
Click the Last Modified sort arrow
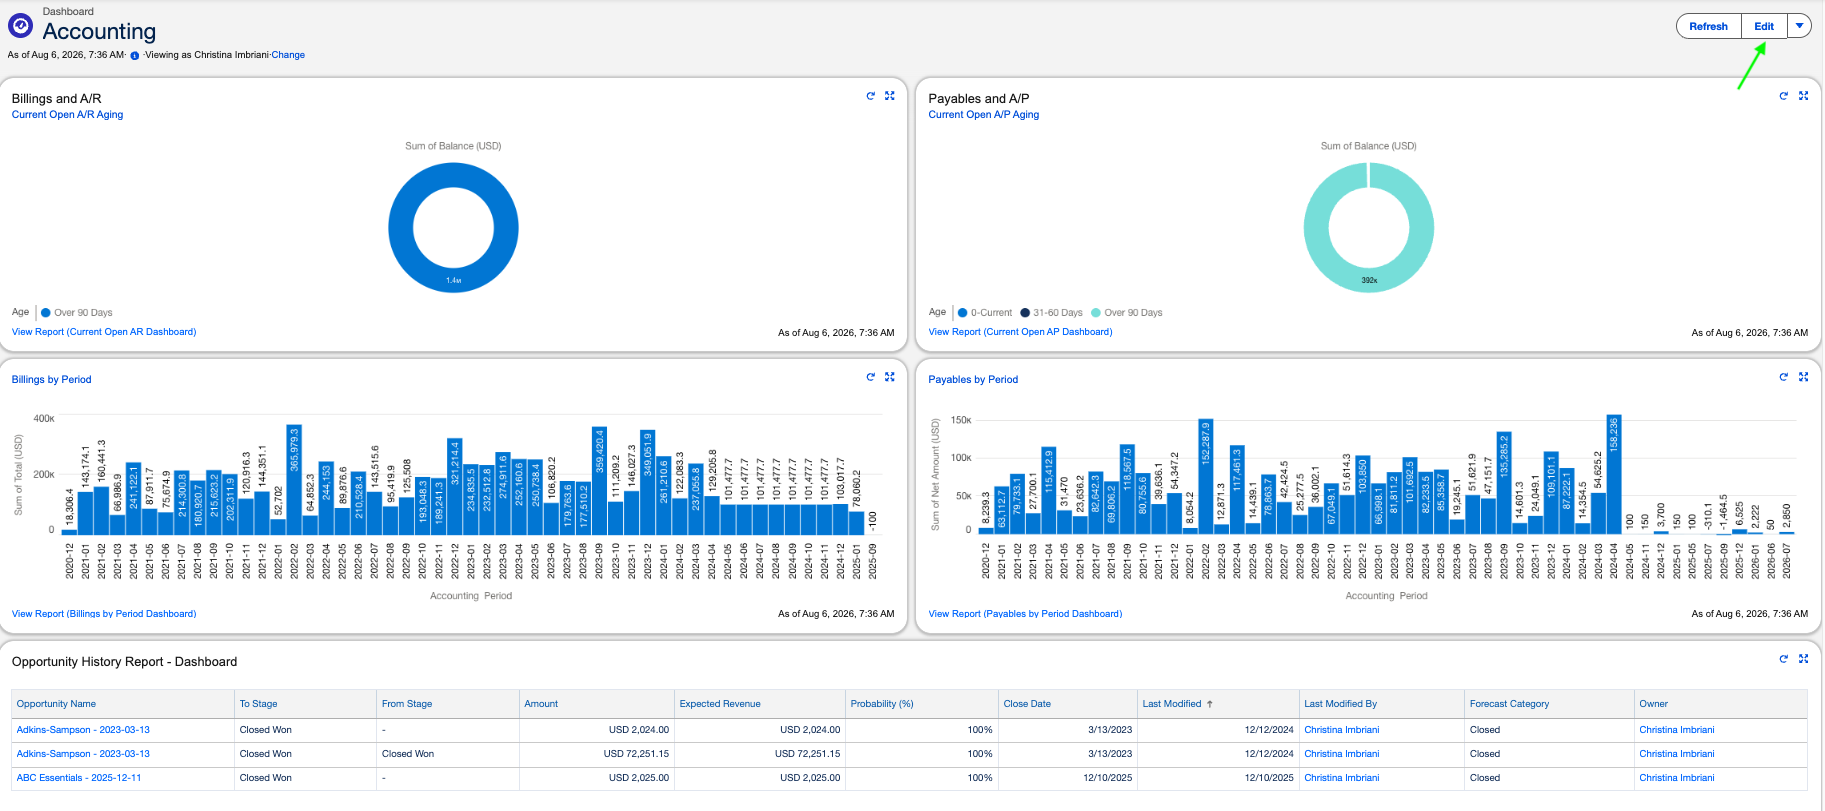pos(1210,704)
